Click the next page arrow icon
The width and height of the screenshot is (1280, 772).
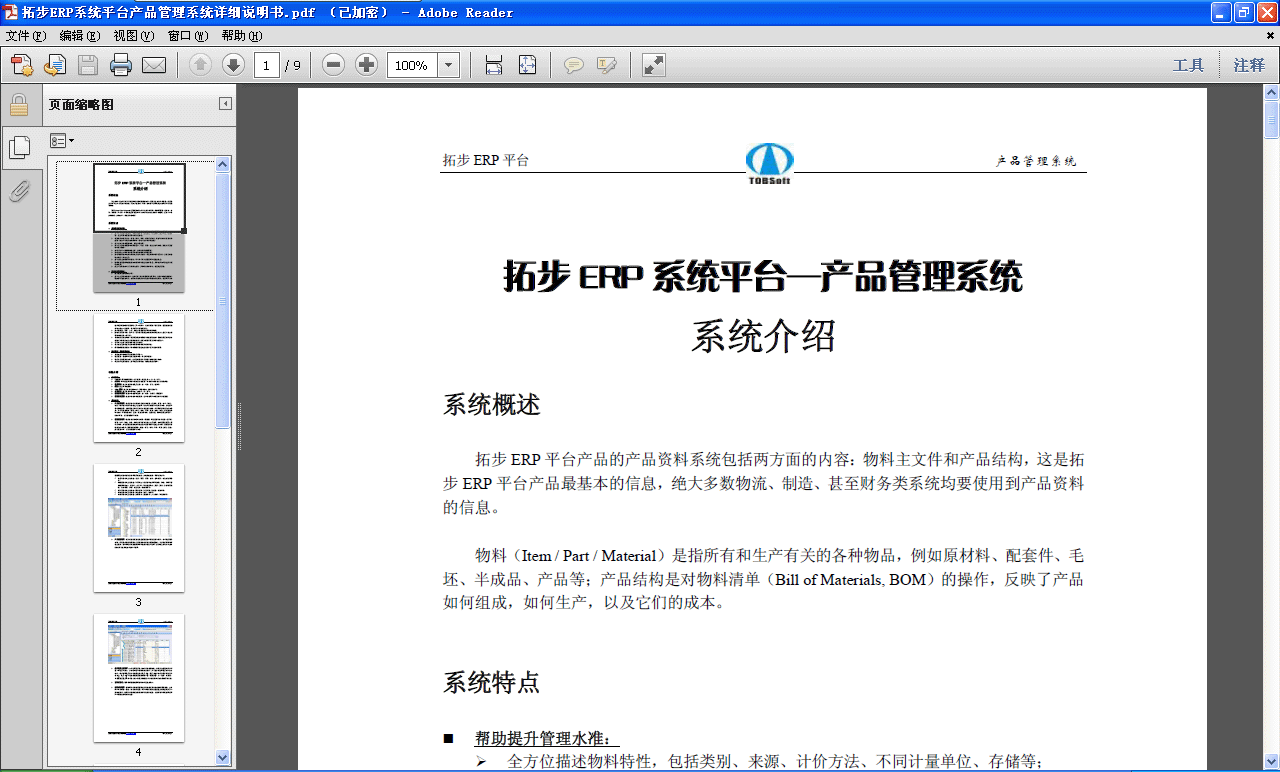(233, 64)
